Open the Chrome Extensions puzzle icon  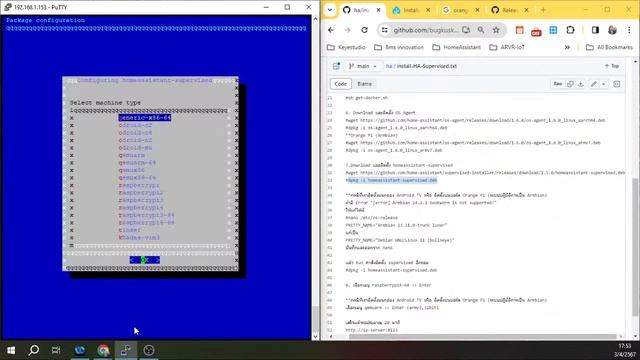pos(570,30)
